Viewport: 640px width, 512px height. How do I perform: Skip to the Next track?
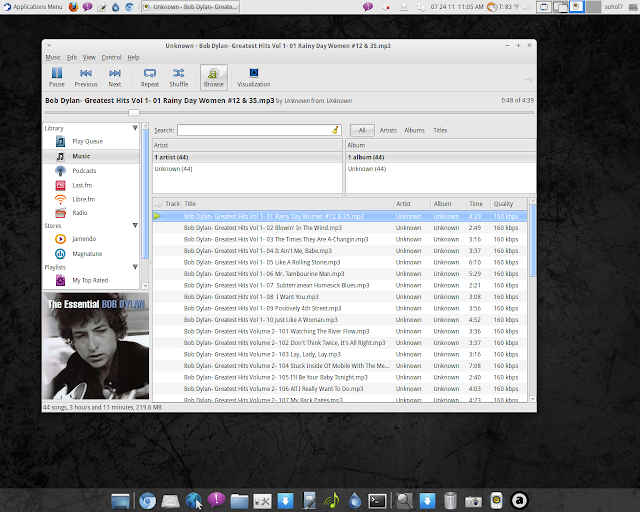(115, 77)
